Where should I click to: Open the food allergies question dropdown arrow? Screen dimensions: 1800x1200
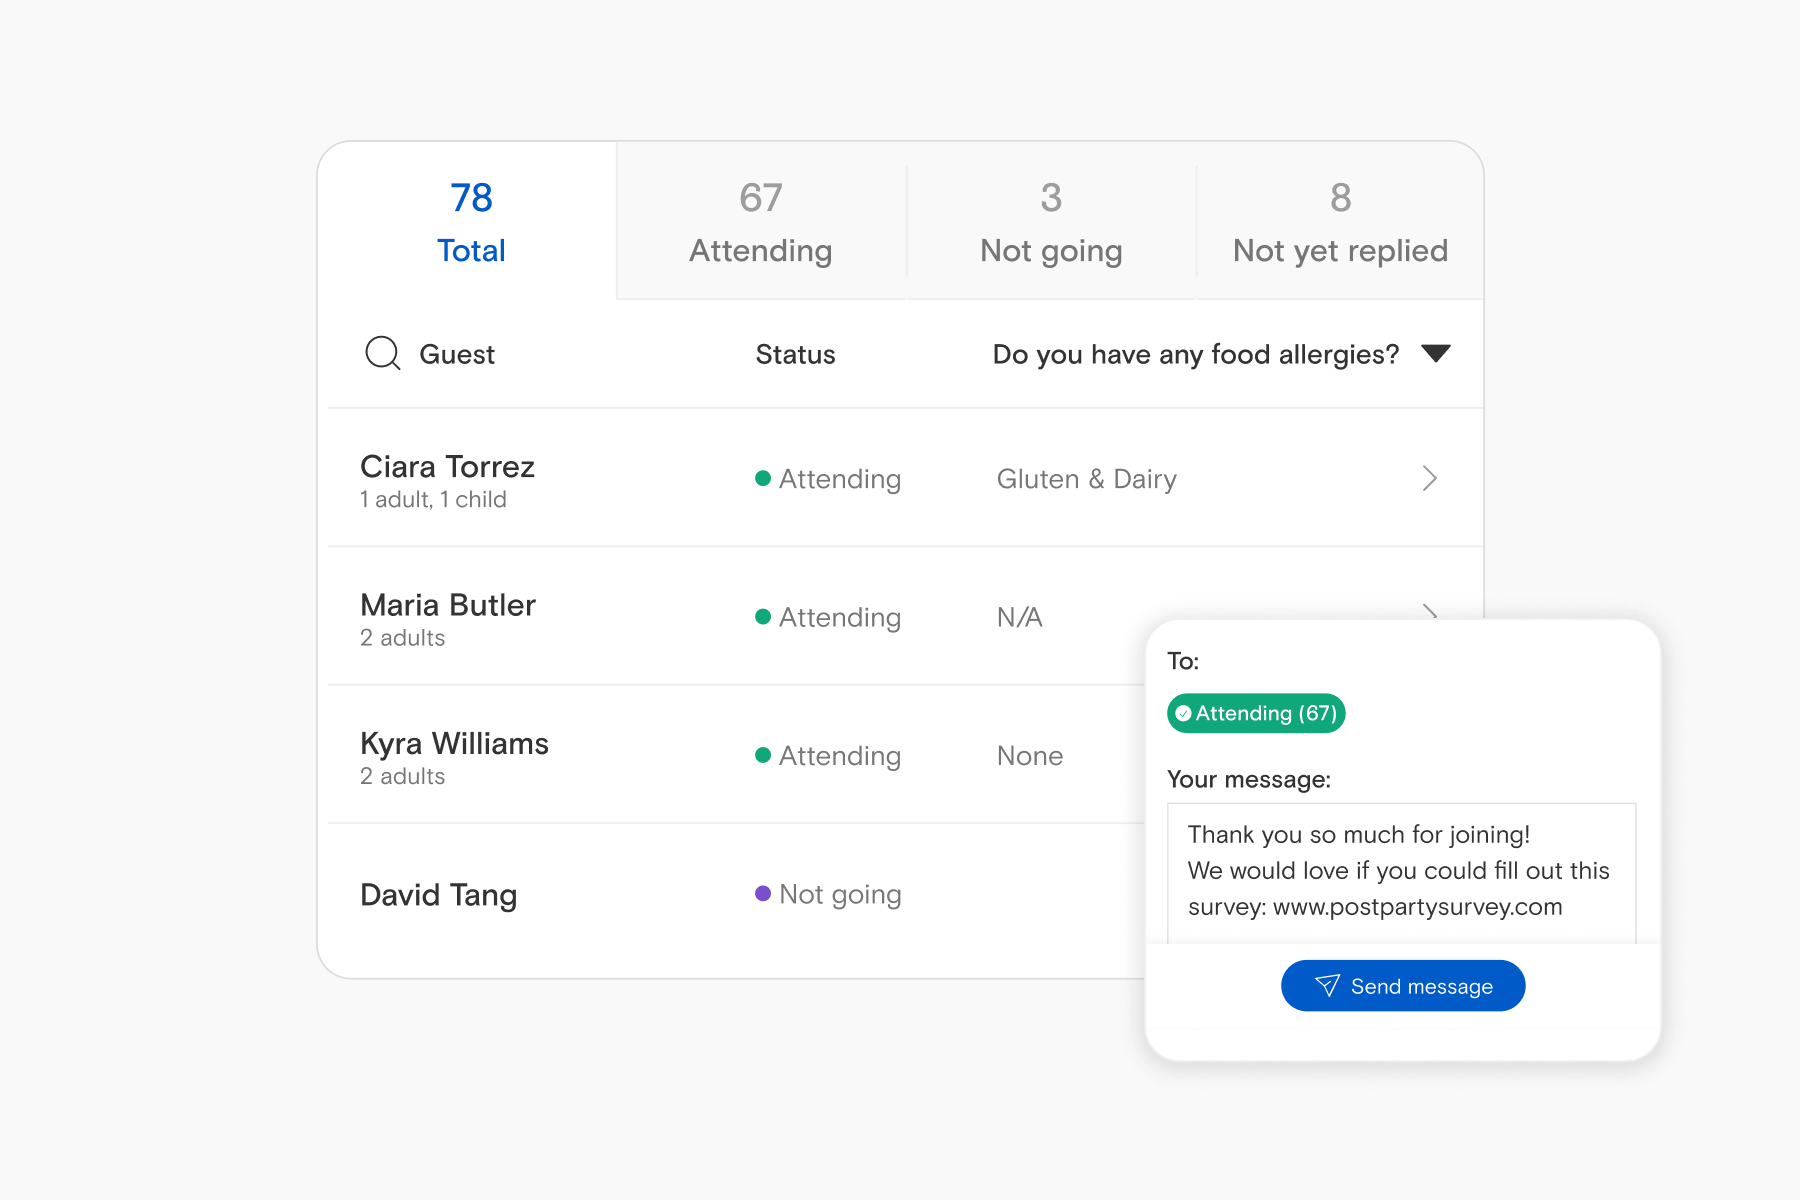pos(1435,353)
